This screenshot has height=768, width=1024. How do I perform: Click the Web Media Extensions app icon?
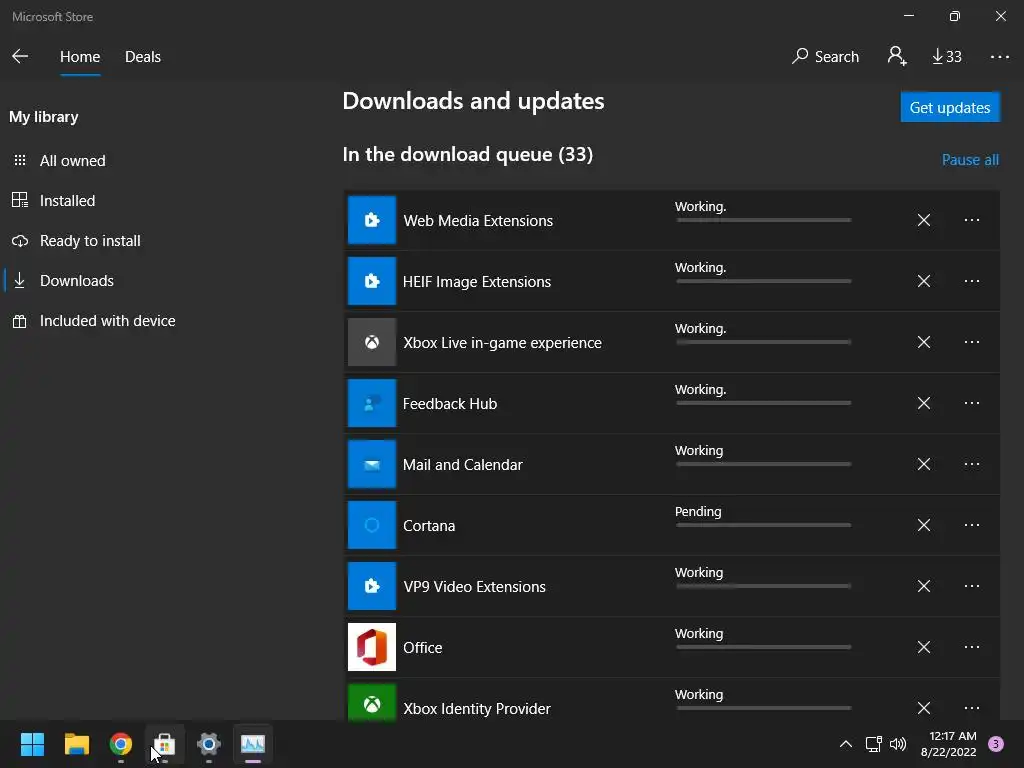tap(372, 220)
